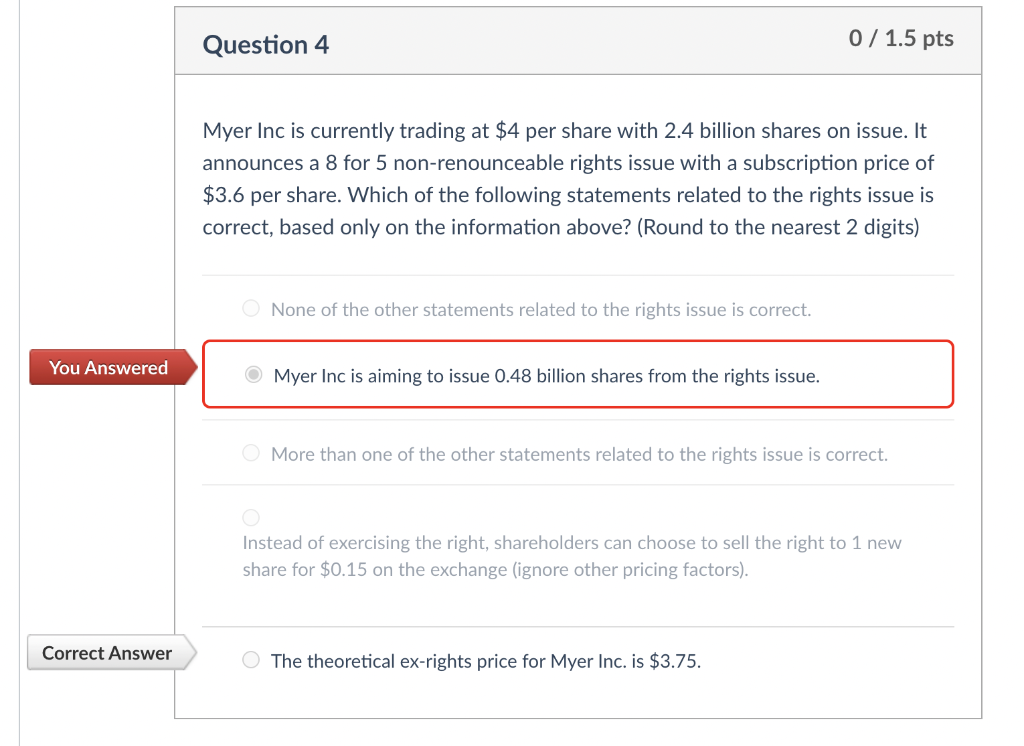Click the 'Question 4' heading
Screen dimensions: 1024x746
(x=265, y=45)
